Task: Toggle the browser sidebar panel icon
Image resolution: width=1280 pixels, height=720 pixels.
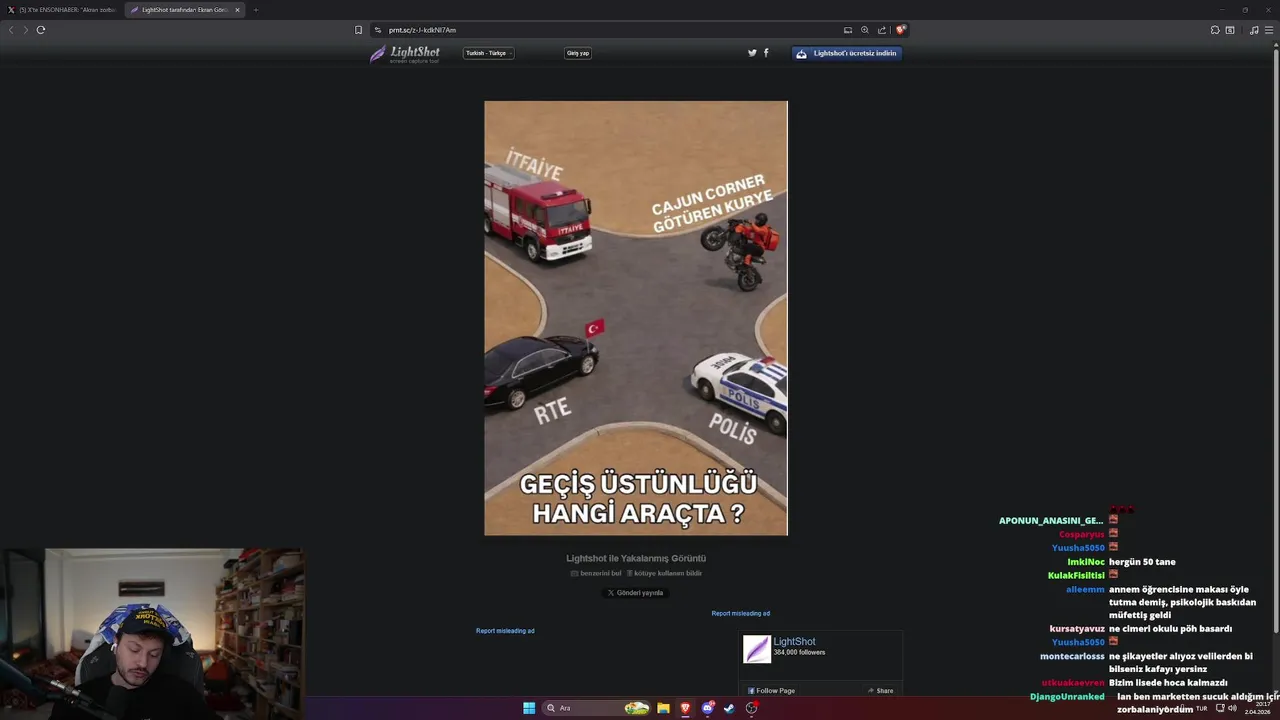Action: click(1230, 30)
